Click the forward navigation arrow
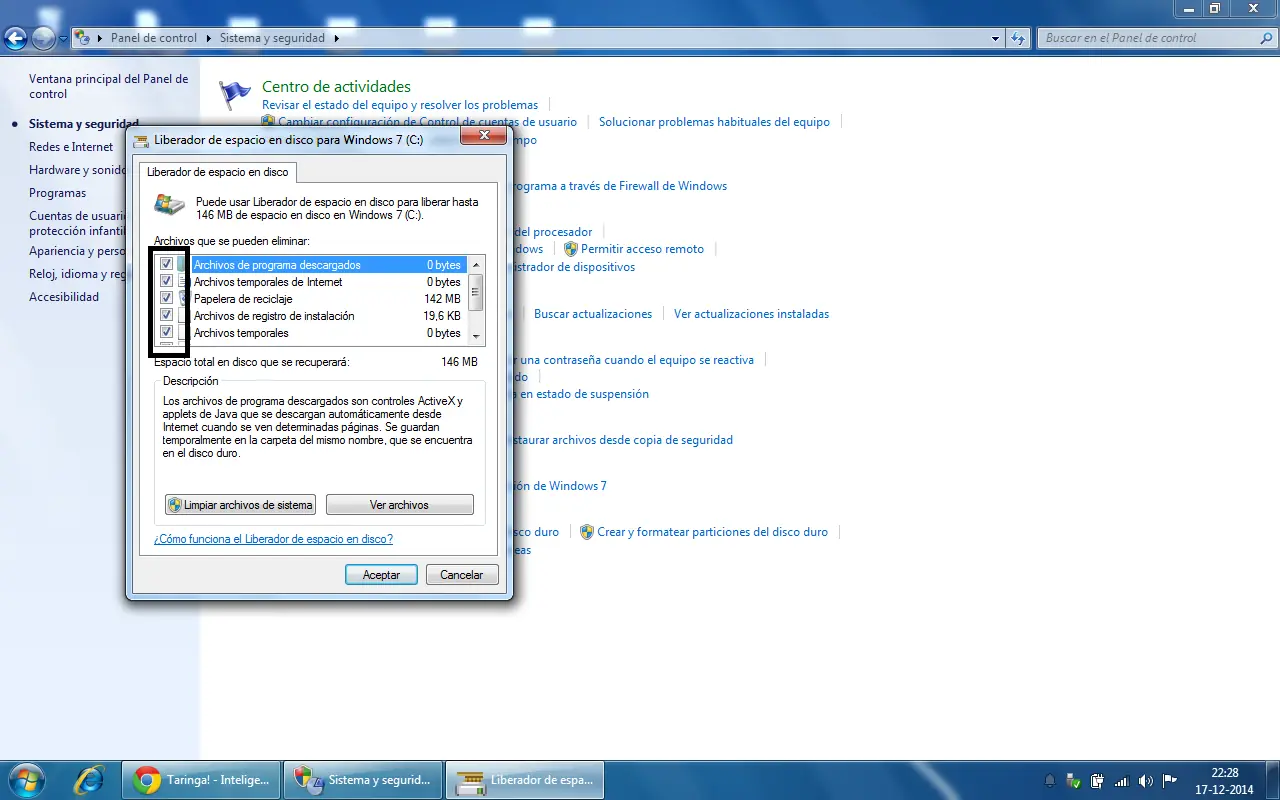The width and height of the screenshot is (1280, 800). click(43, 39)
